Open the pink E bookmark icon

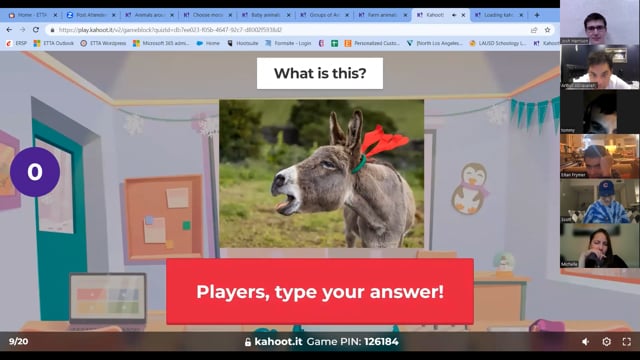(x=321, y=43)
